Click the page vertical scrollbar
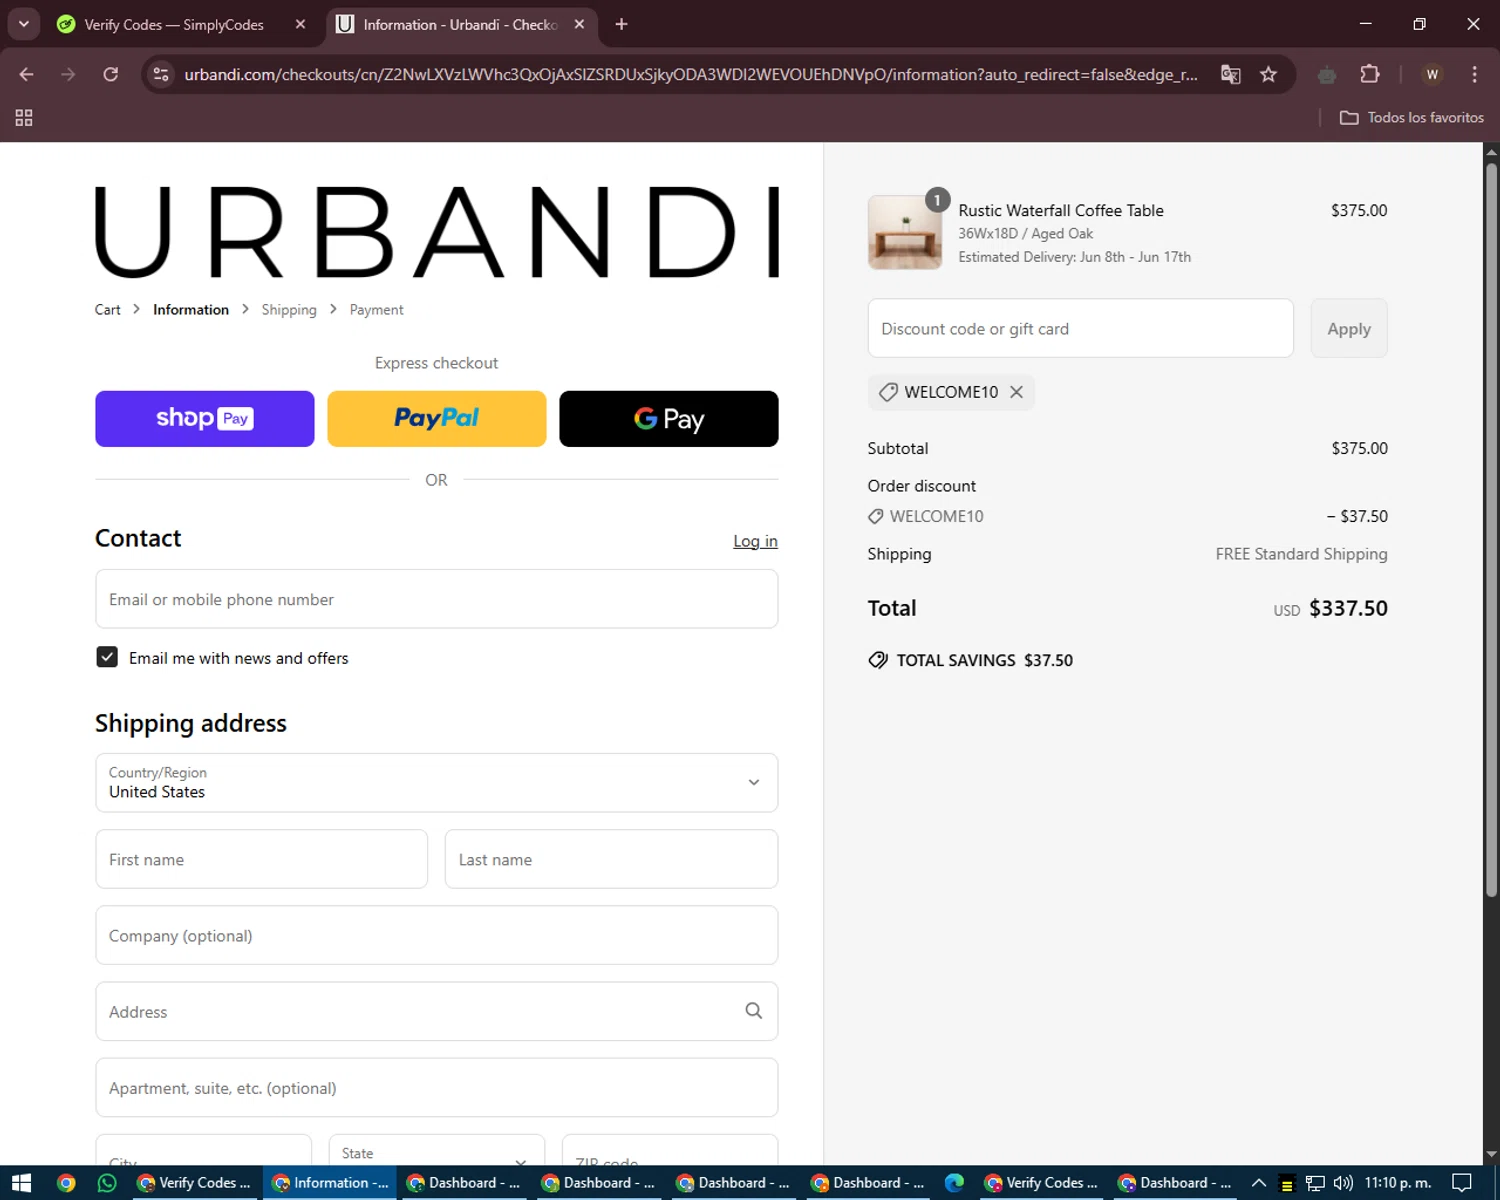The height and width of the screenshot is (1200, 1500). point(1491,528)
